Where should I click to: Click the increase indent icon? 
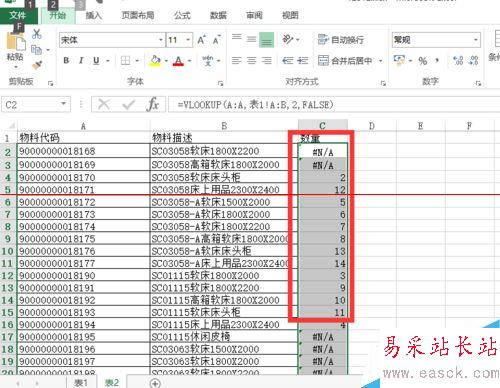(x=302, y=61)
